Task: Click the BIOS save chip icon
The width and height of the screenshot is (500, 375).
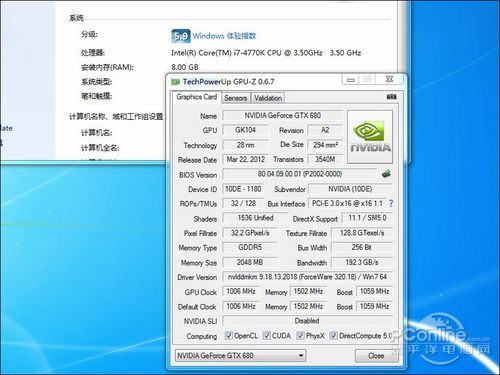Action: (386, 173)
